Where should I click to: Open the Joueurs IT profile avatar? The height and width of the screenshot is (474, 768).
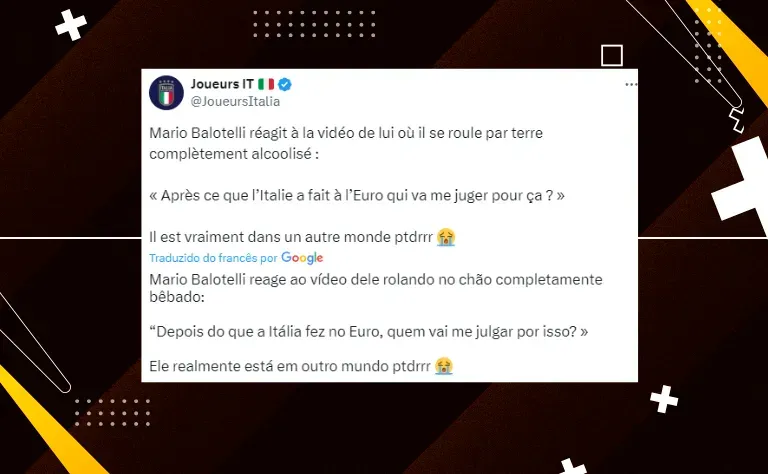pyautogui.click(x=167, y=93)
